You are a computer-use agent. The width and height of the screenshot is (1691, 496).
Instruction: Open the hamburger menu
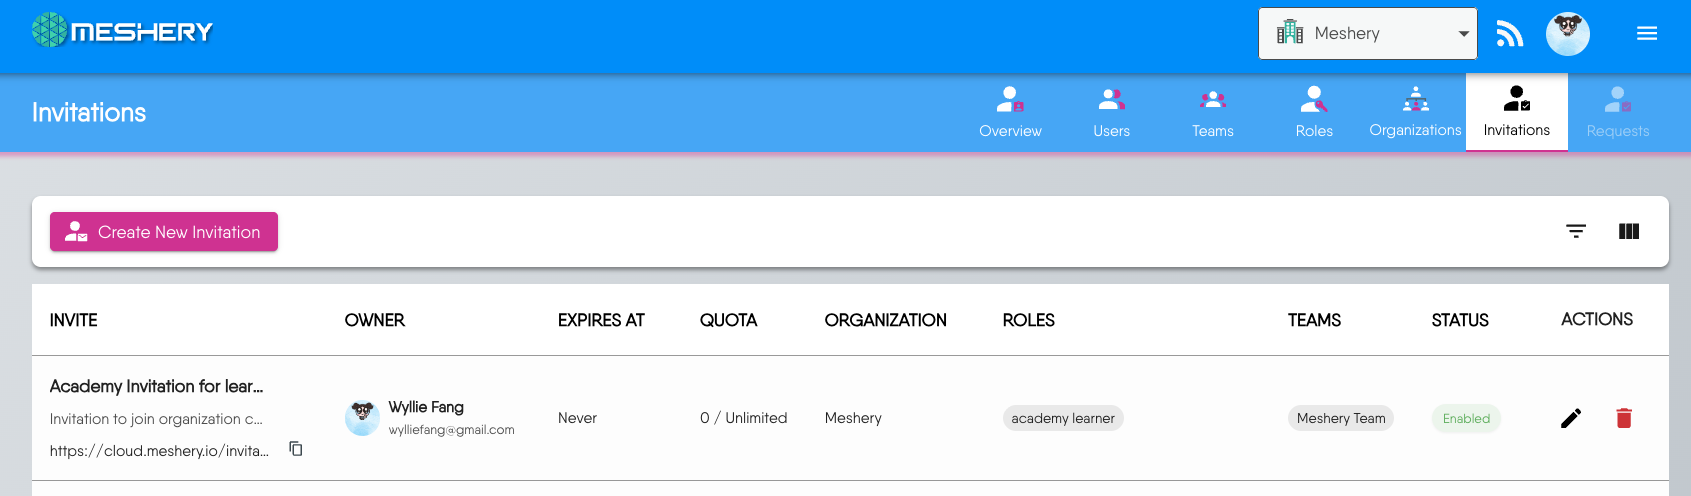pyautogui.click(x=1646, y=34)
